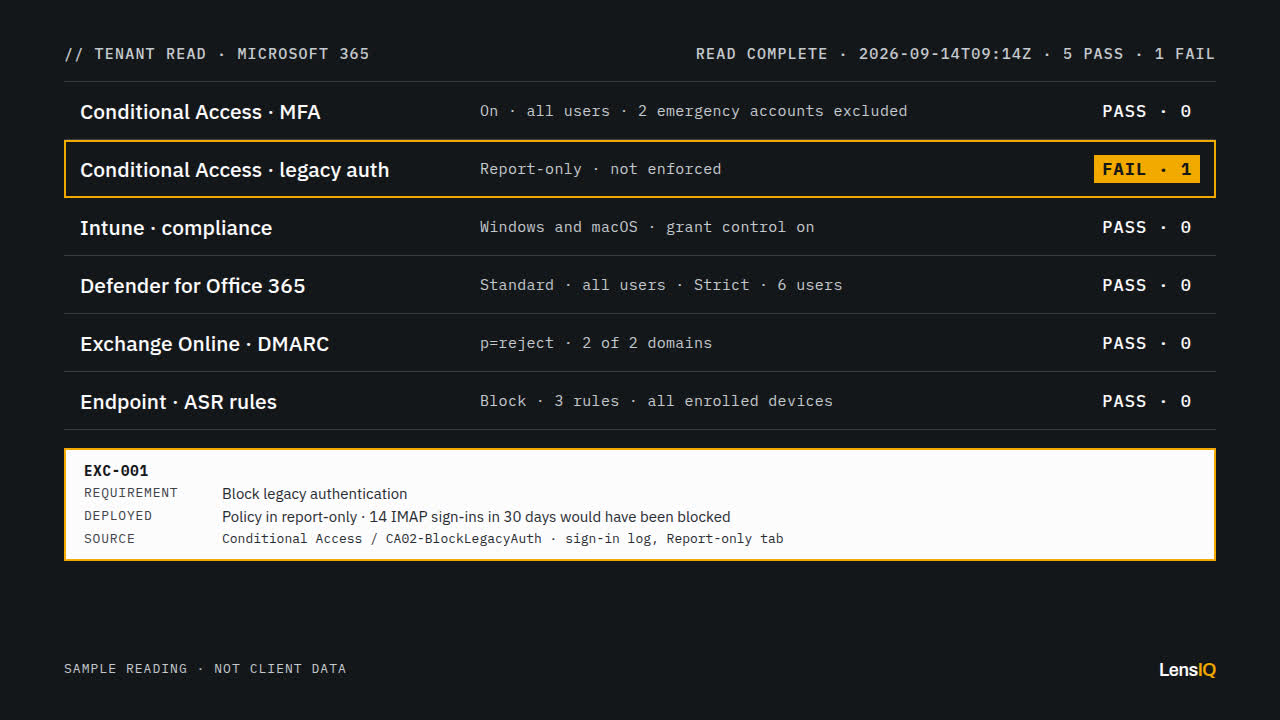Click "On · all users · 2 emergency accounts excluded"
The height and width of the screenshot is (720, 1280).
pyautogui.click(x=693, y=111)
